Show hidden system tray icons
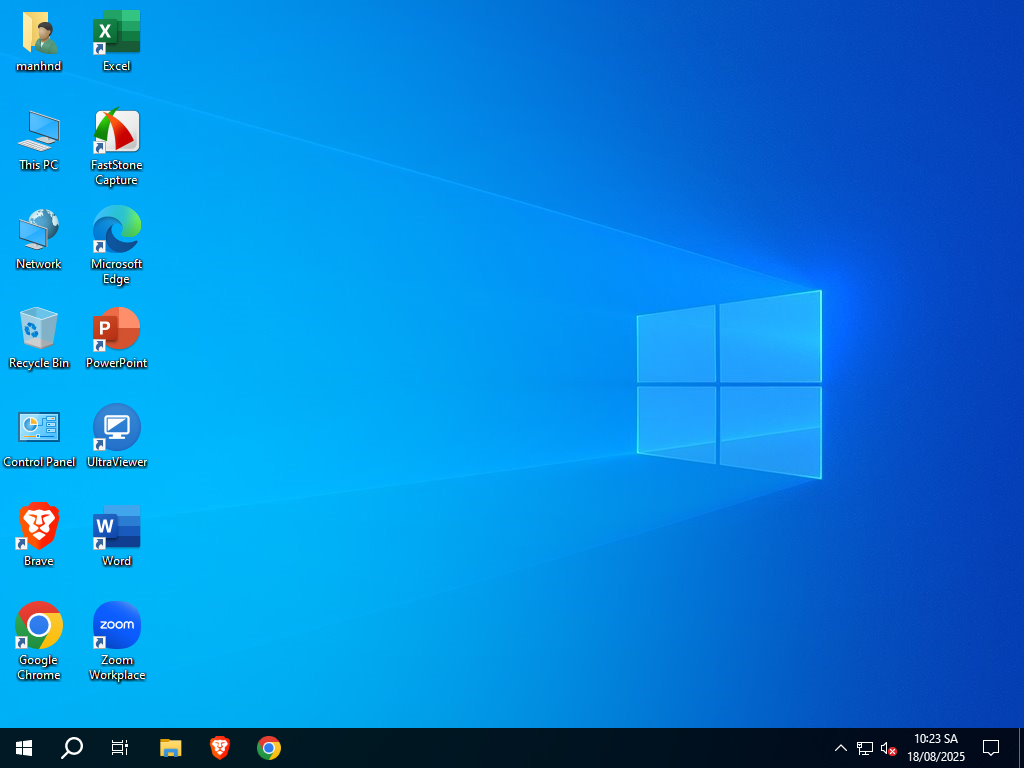 click(841, 747)
